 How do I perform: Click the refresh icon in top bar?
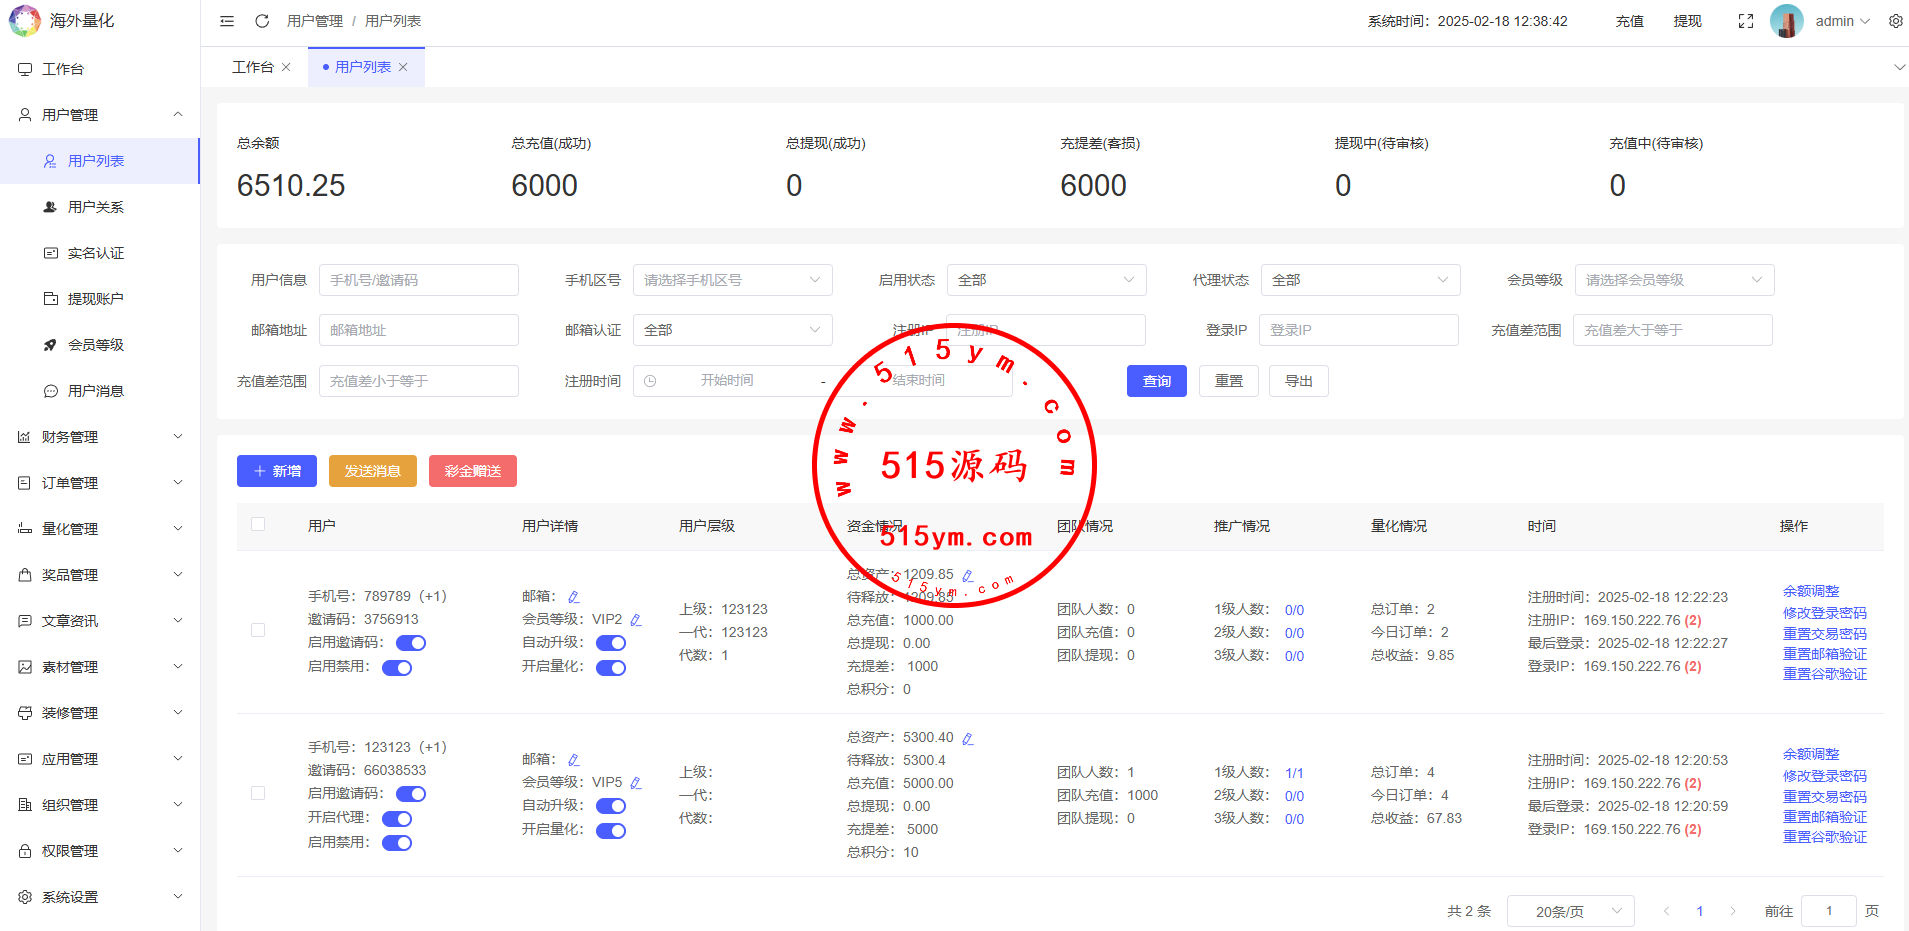(262, 21)
